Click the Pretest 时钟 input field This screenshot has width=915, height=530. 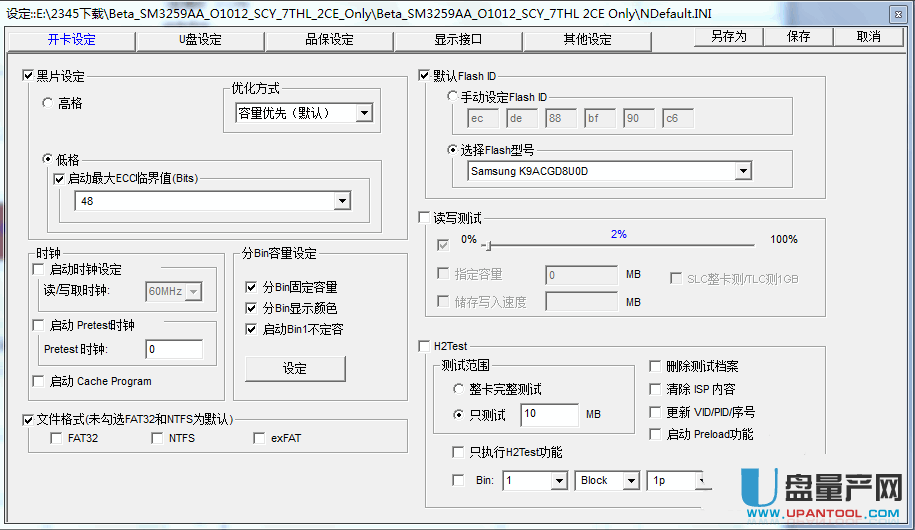click(174, 349)
